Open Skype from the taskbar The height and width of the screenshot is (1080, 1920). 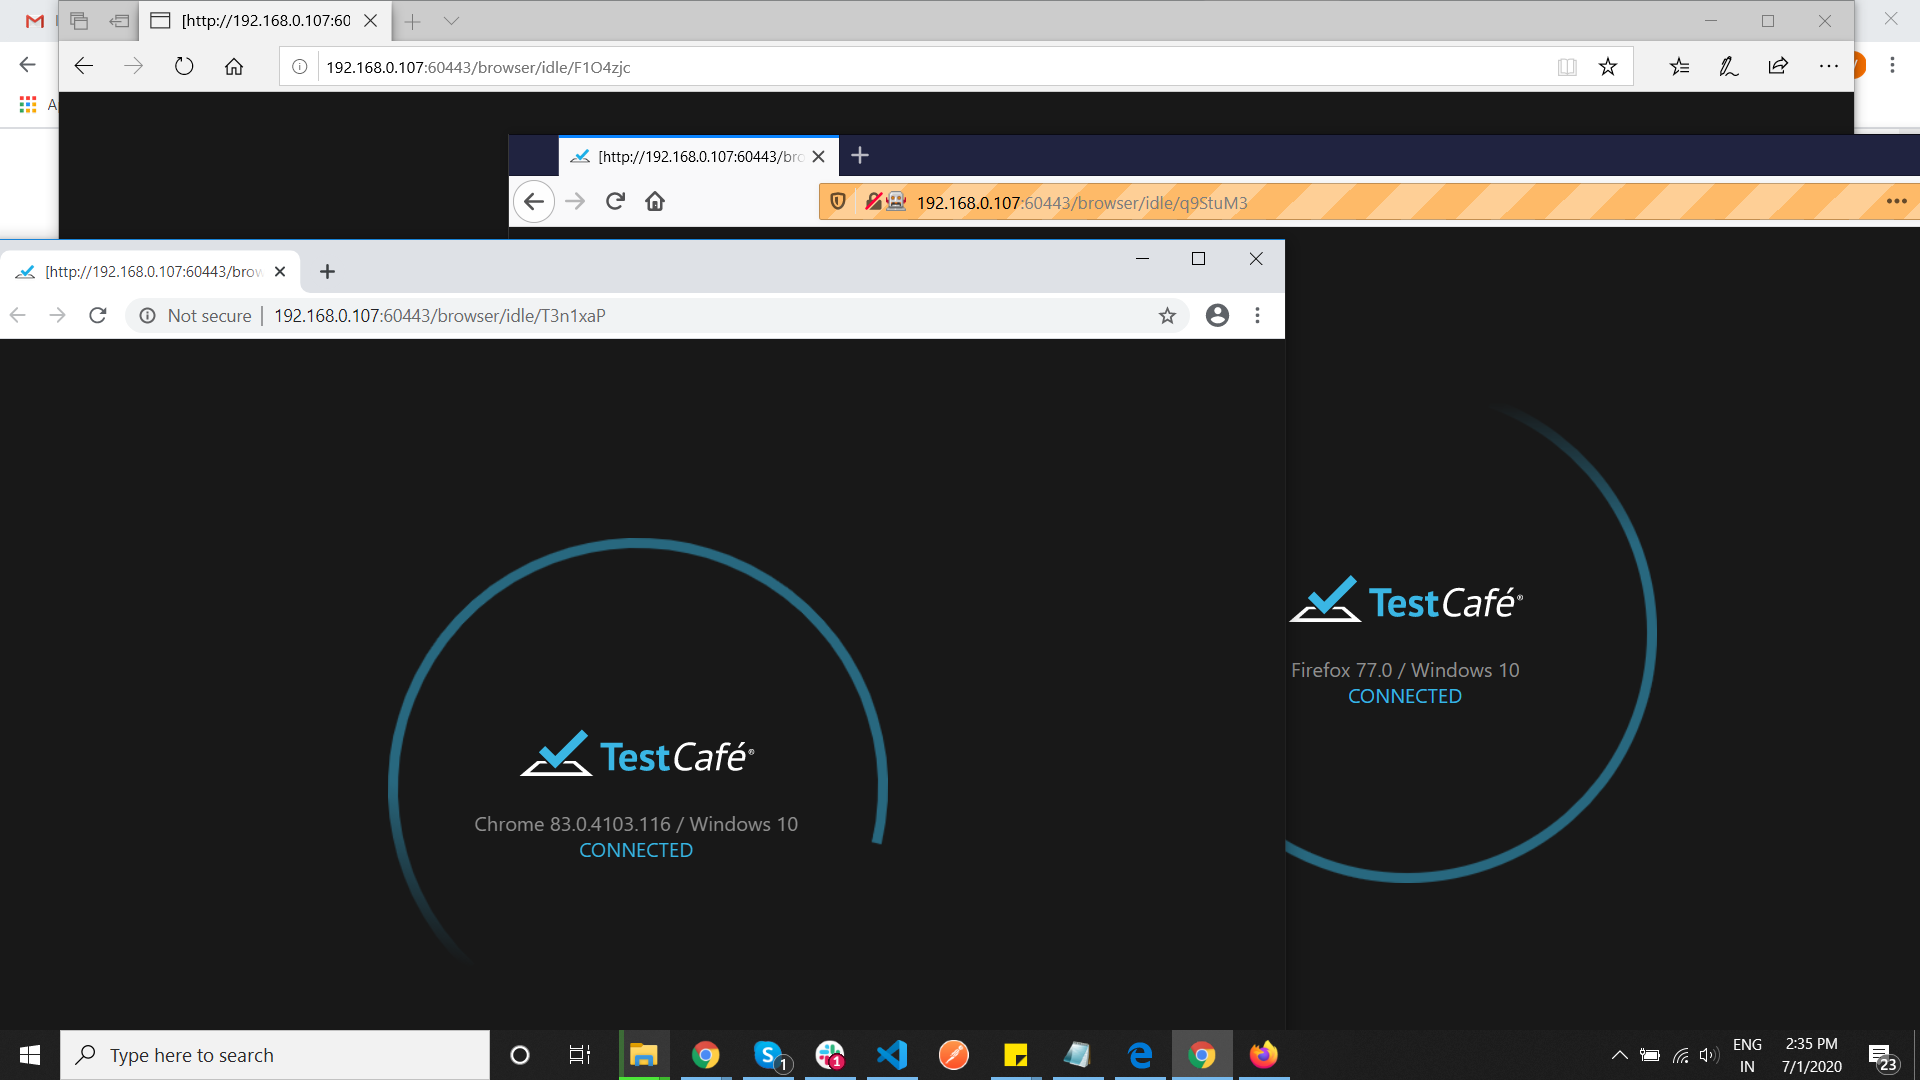click(767, 1055)
